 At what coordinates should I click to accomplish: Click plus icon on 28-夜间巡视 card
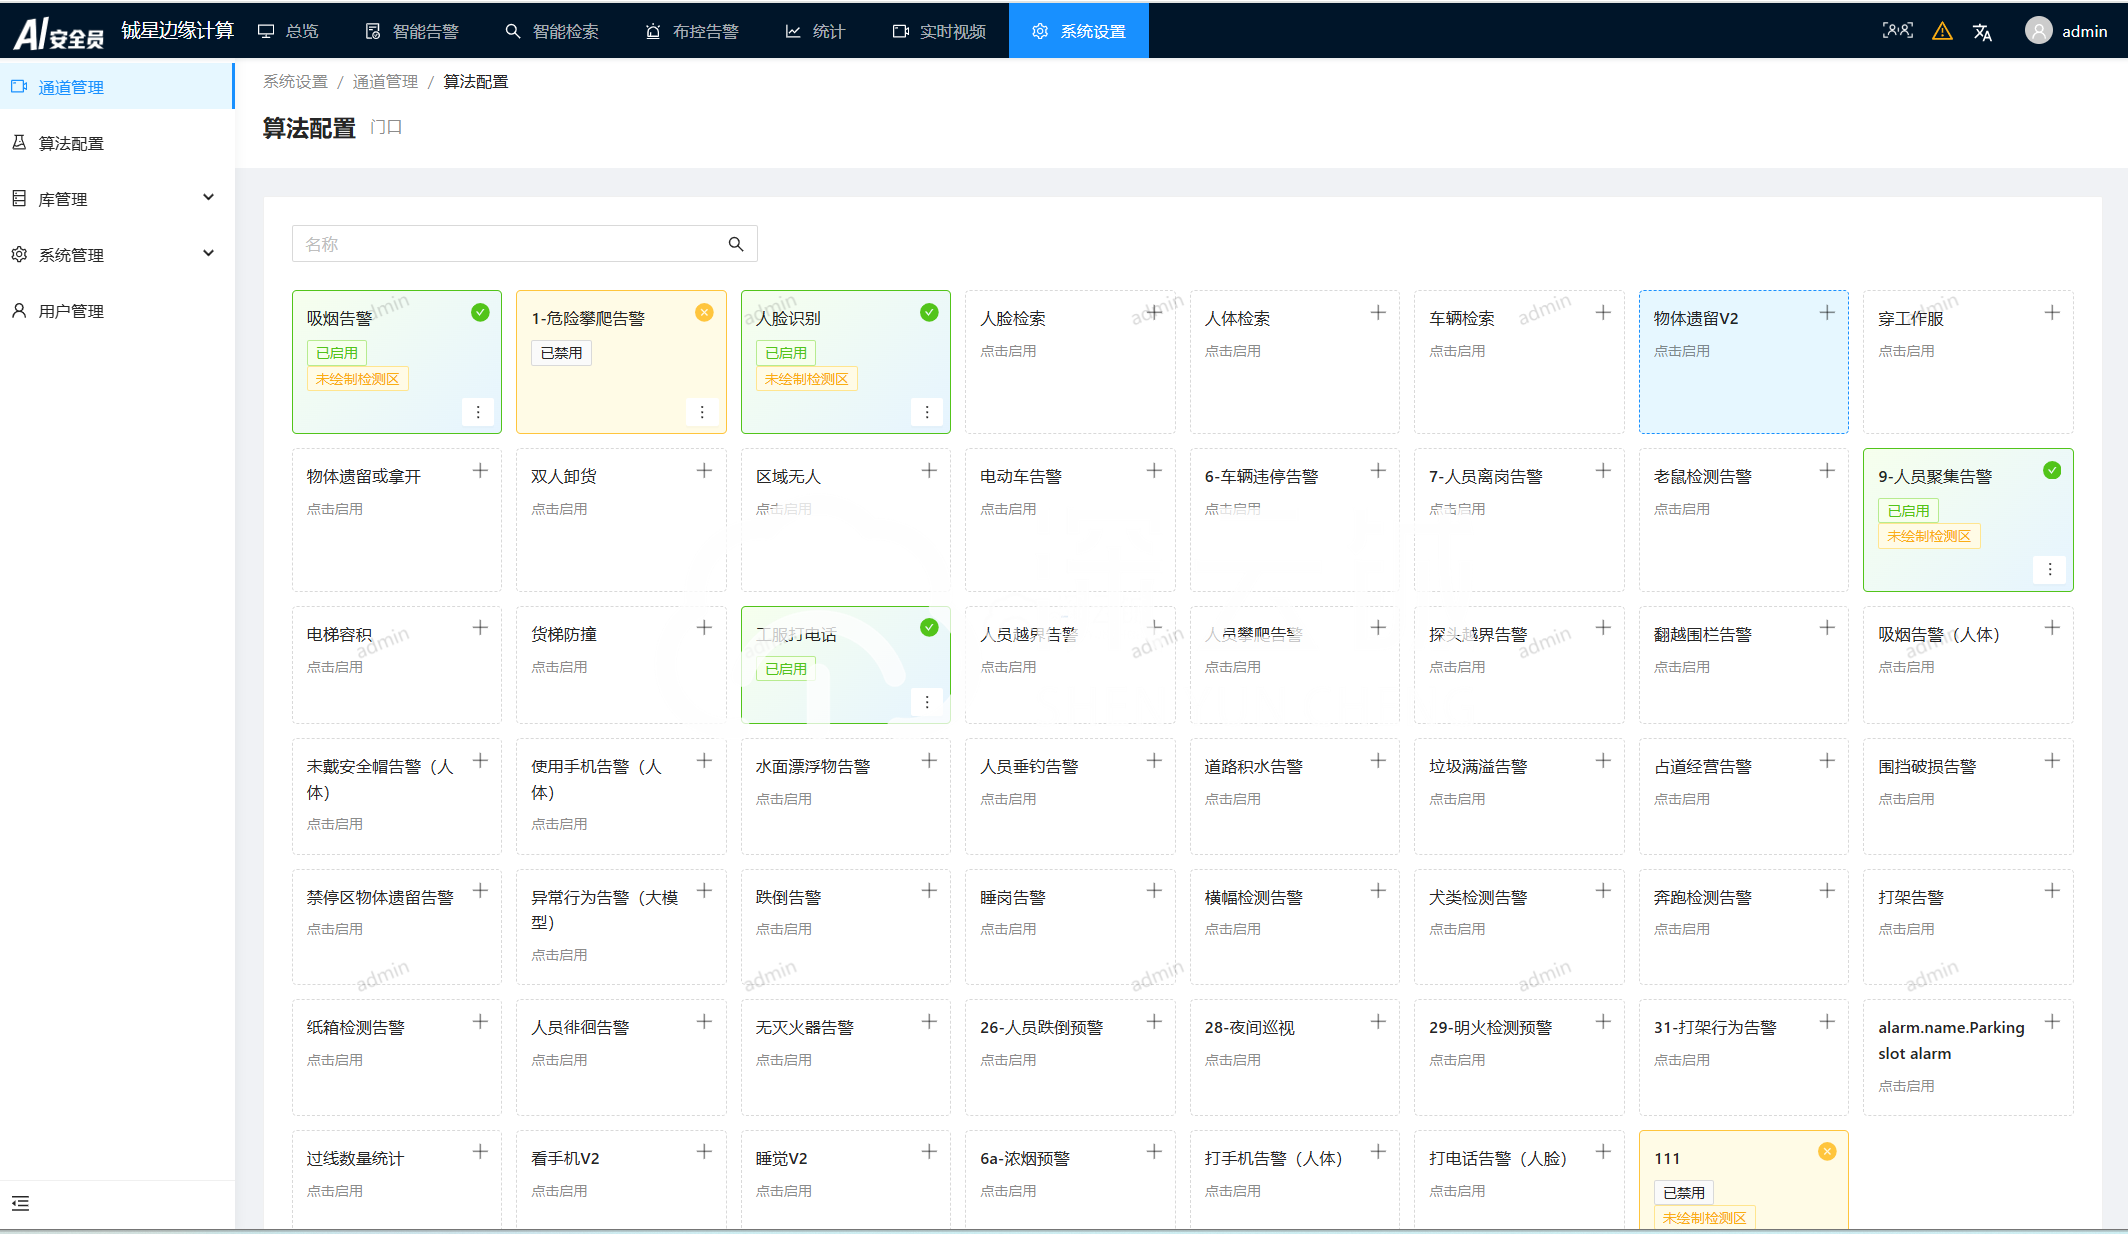[1378, 1021]
